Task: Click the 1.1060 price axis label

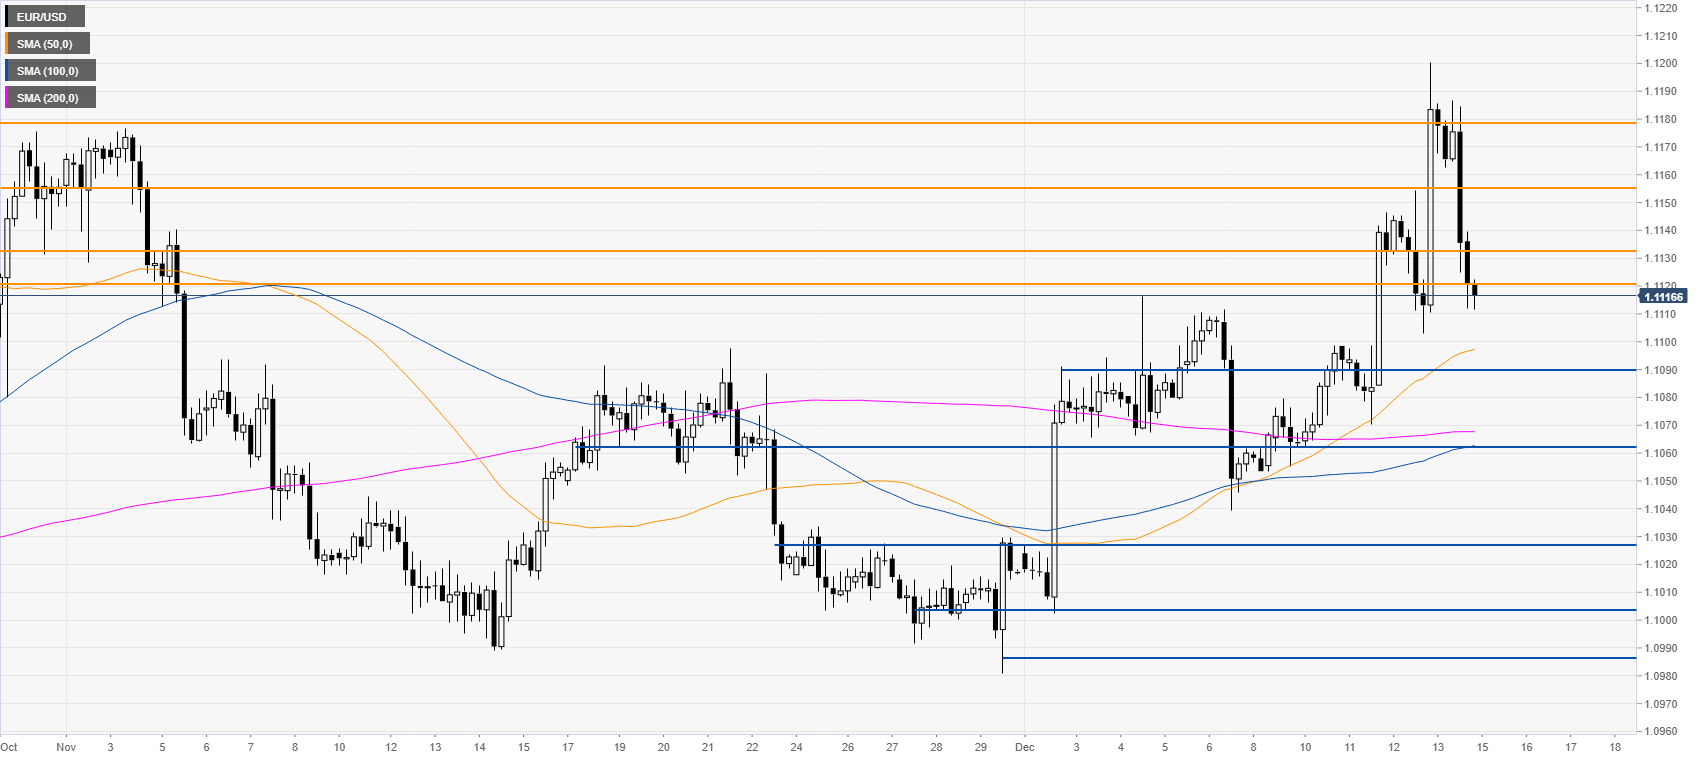Action: (x=1661, y=453)
